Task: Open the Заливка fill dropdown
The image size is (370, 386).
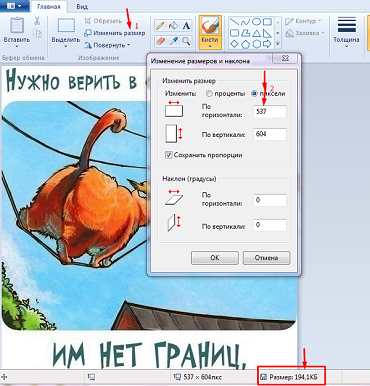Action: (305, 33)
